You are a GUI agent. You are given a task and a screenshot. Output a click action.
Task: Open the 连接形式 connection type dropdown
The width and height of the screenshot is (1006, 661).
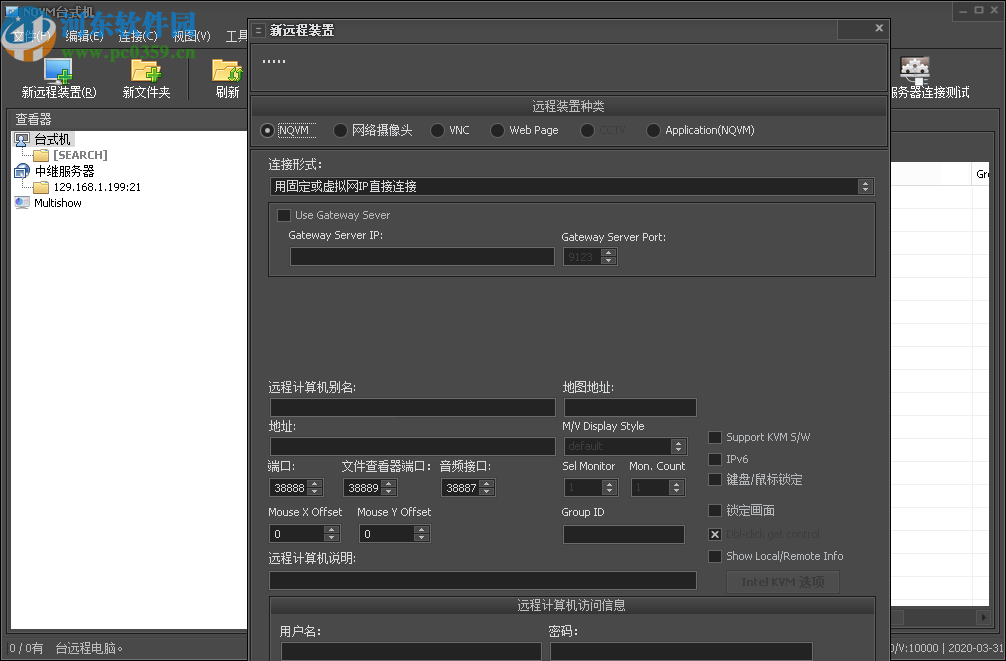tap(866, 186)
